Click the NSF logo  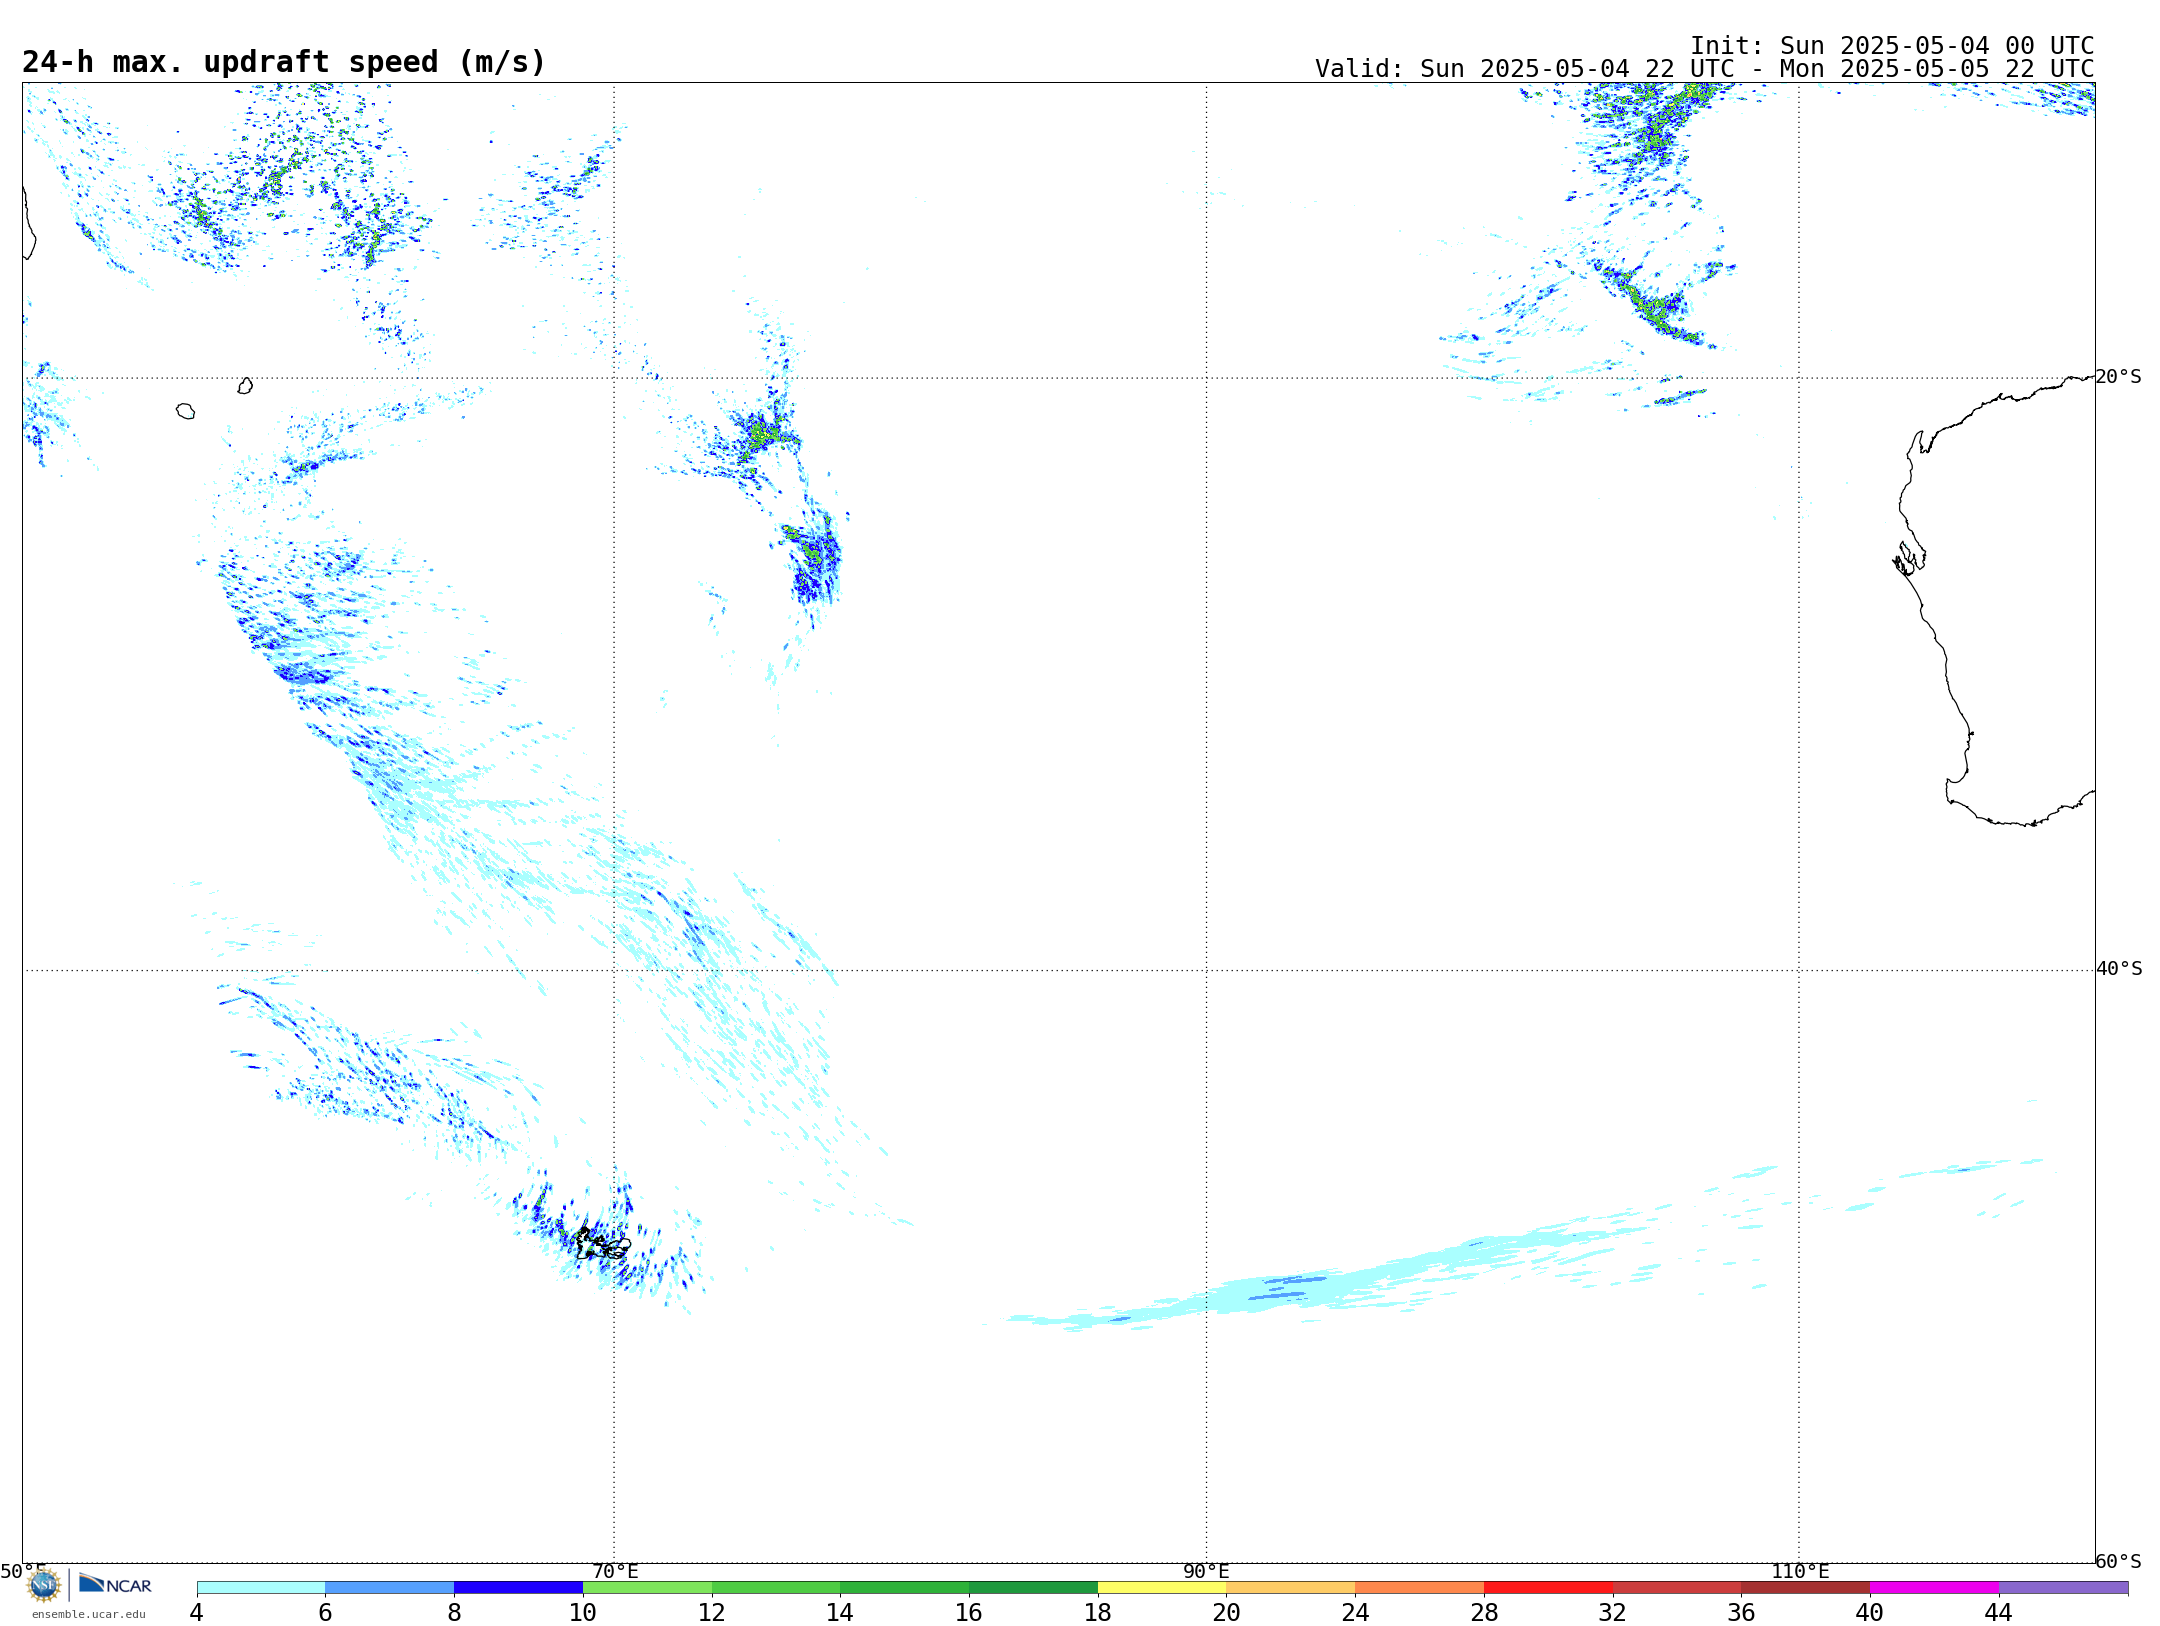[44, 1585]
